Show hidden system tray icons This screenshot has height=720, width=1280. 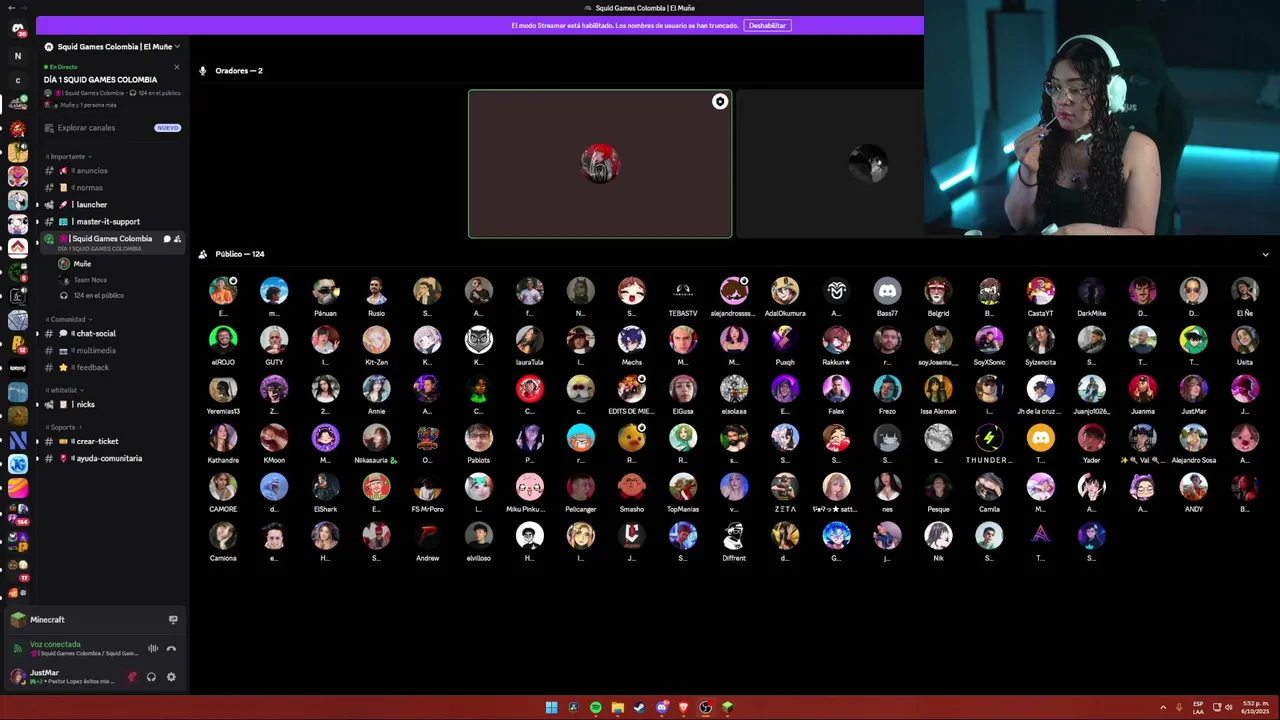coord(1163,708)
